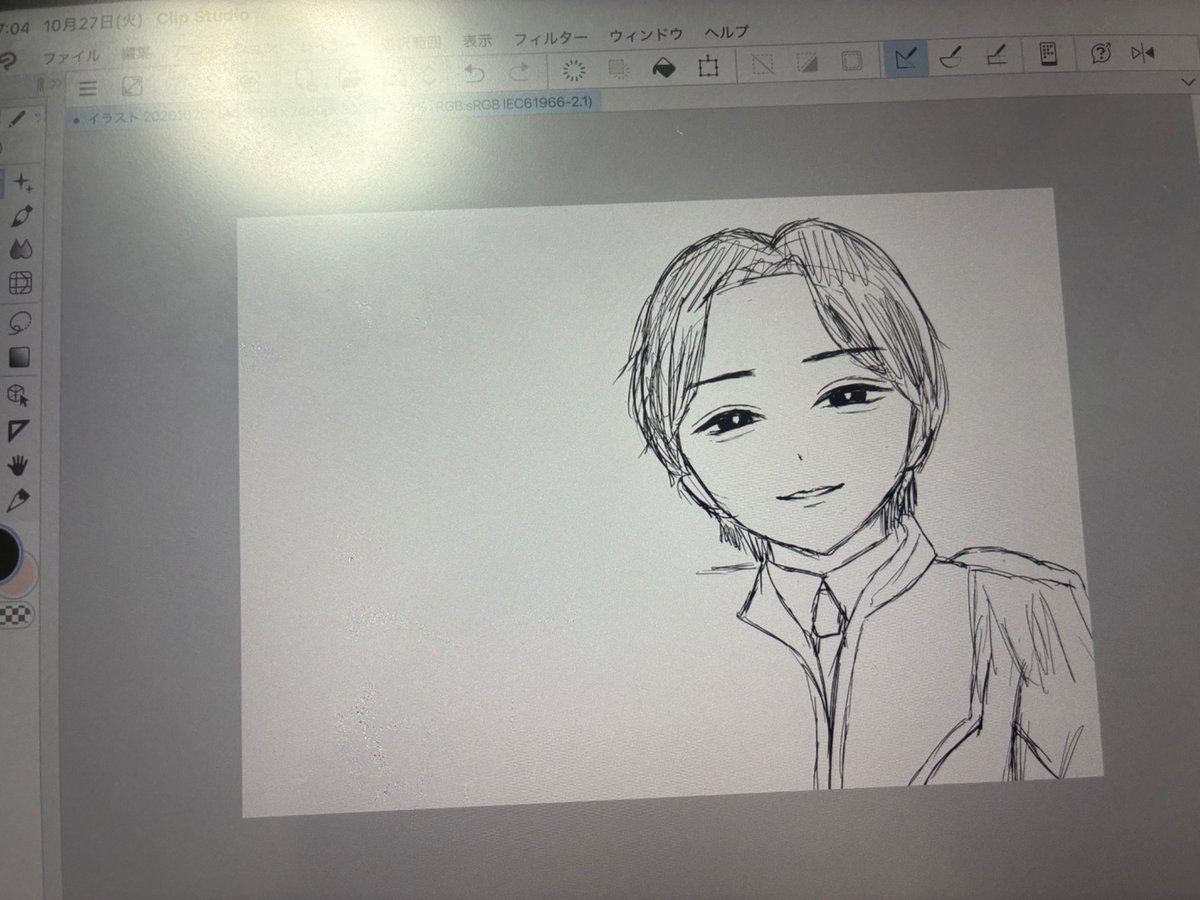Select the Gradient tool square icon
Screen dimensions: 1200x900
19,357
